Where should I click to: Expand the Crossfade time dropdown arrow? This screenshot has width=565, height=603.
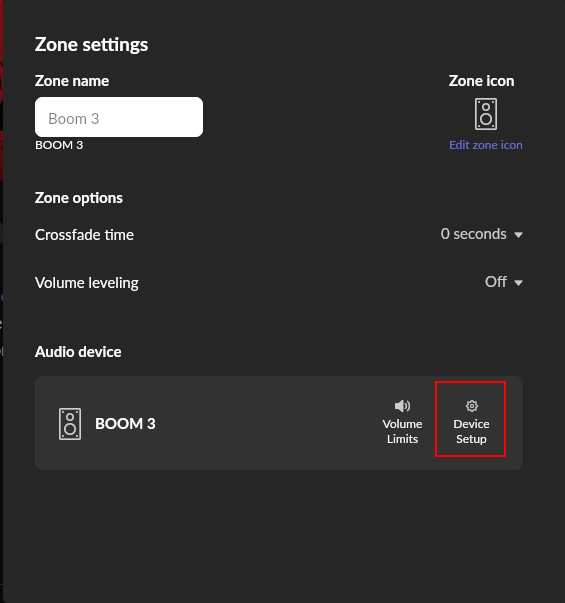(x=518, y=235)
